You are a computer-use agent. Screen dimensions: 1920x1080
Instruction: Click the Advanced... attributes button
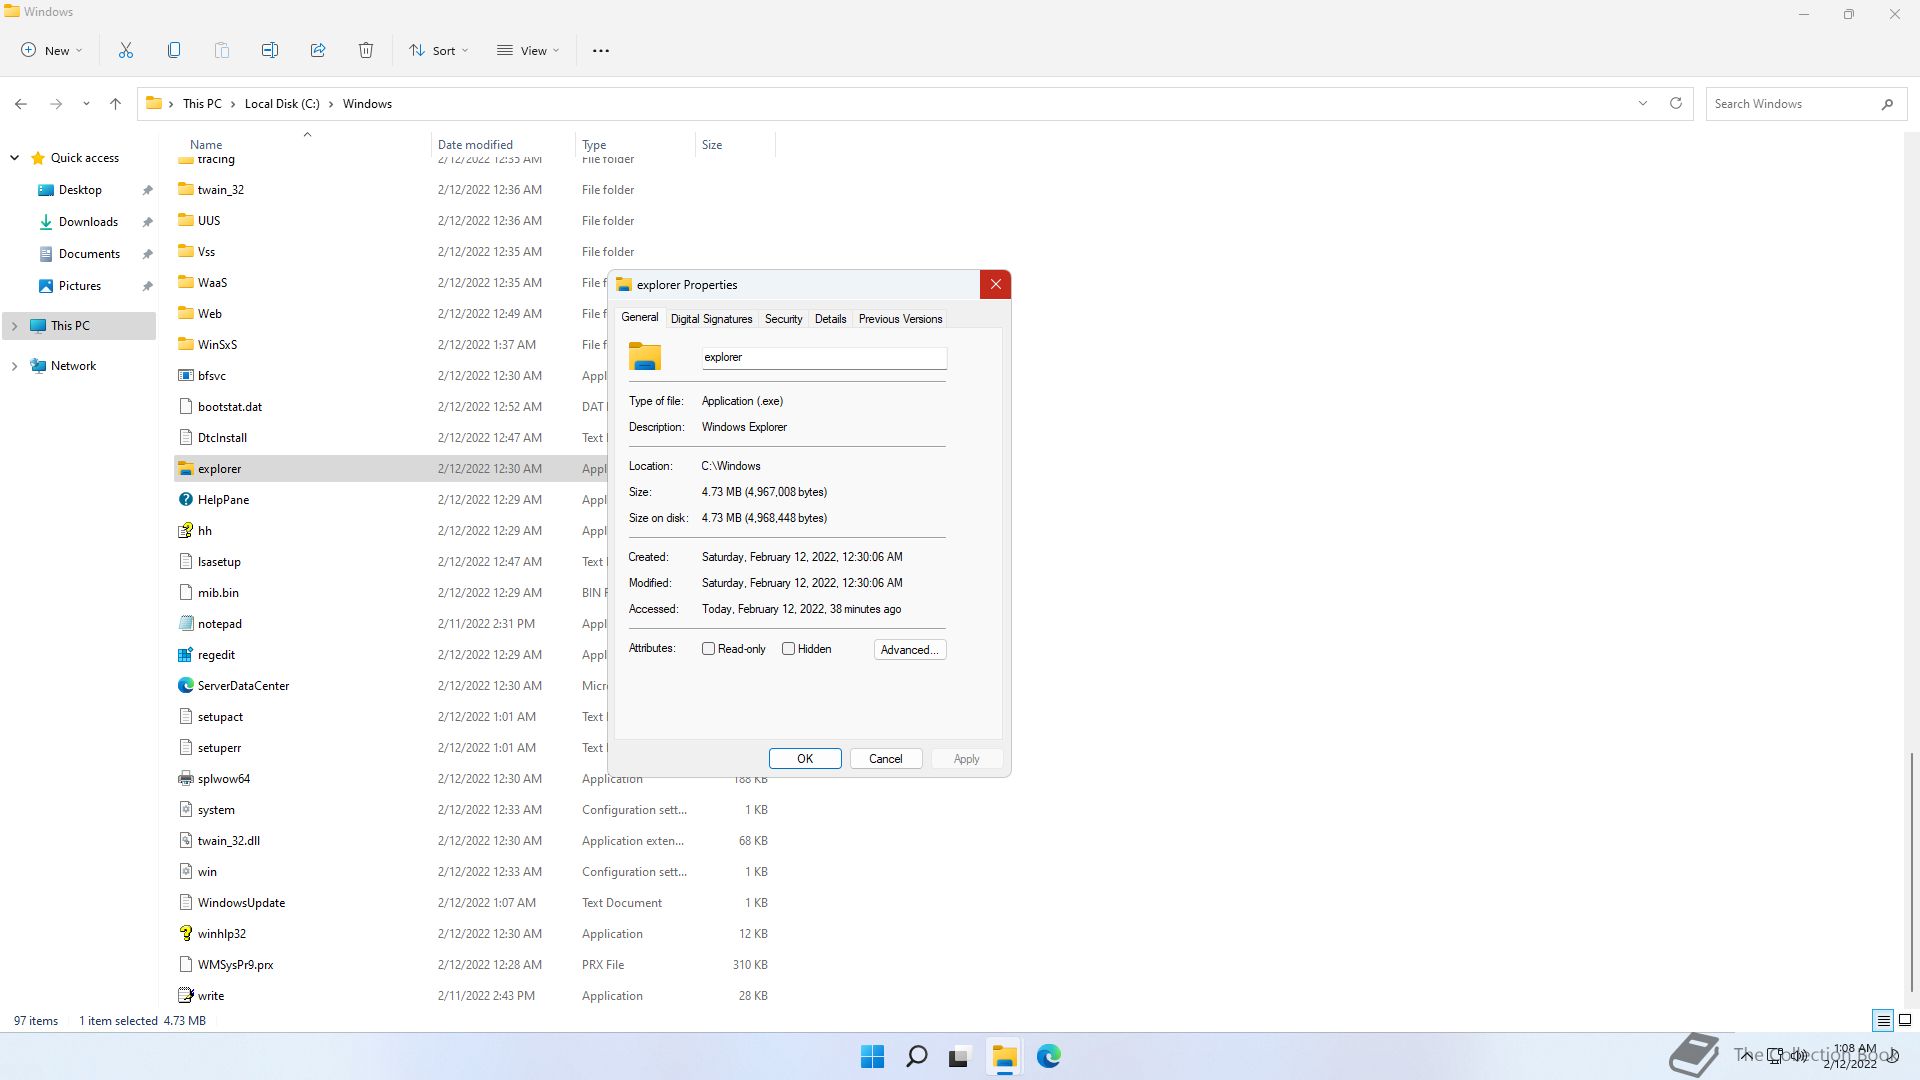(910, 650)
